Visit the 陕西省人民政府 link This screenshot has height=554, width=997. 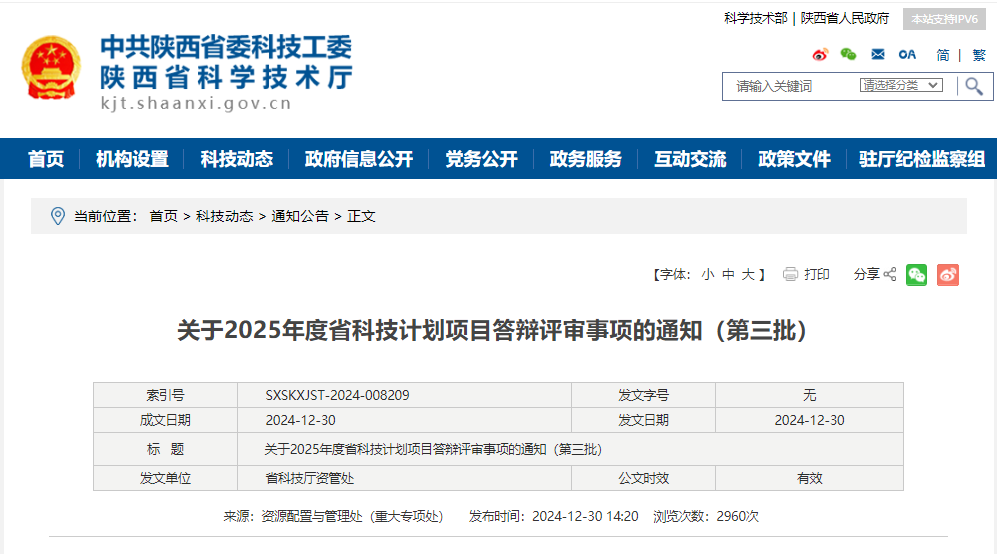(x=844, y=18)
